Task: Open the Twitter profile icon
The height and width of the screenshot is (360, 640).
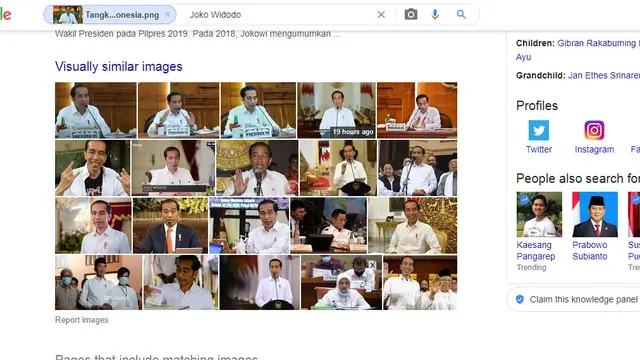Action: 539,130
